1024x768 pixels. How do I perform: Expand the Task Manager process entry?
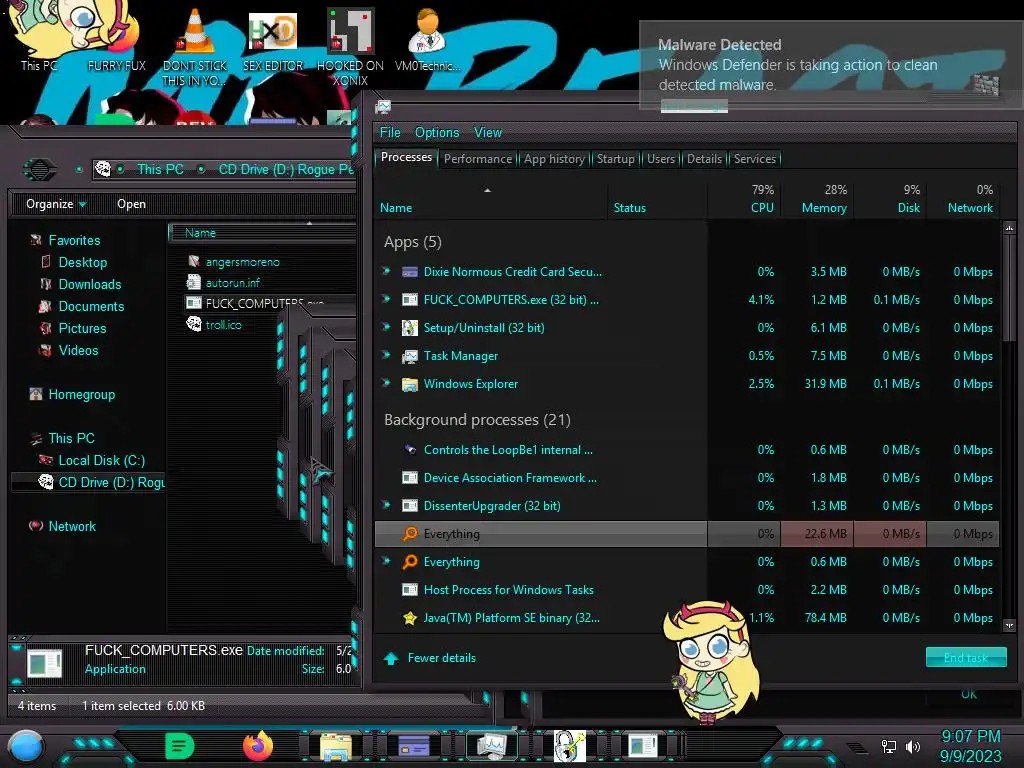(386, 355)
